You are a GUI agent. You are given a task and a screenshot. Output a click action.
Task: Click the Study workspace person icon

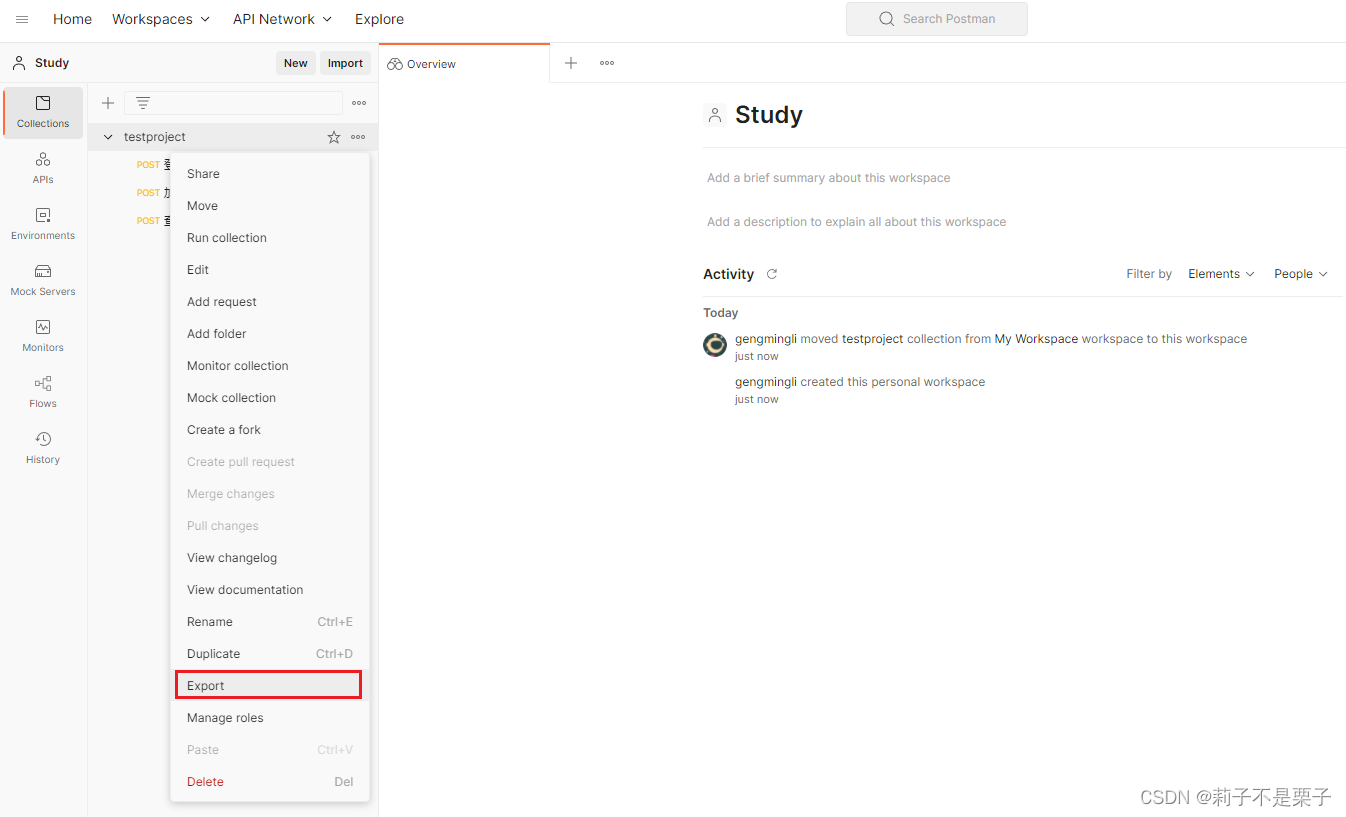click(x=714, y=115)
